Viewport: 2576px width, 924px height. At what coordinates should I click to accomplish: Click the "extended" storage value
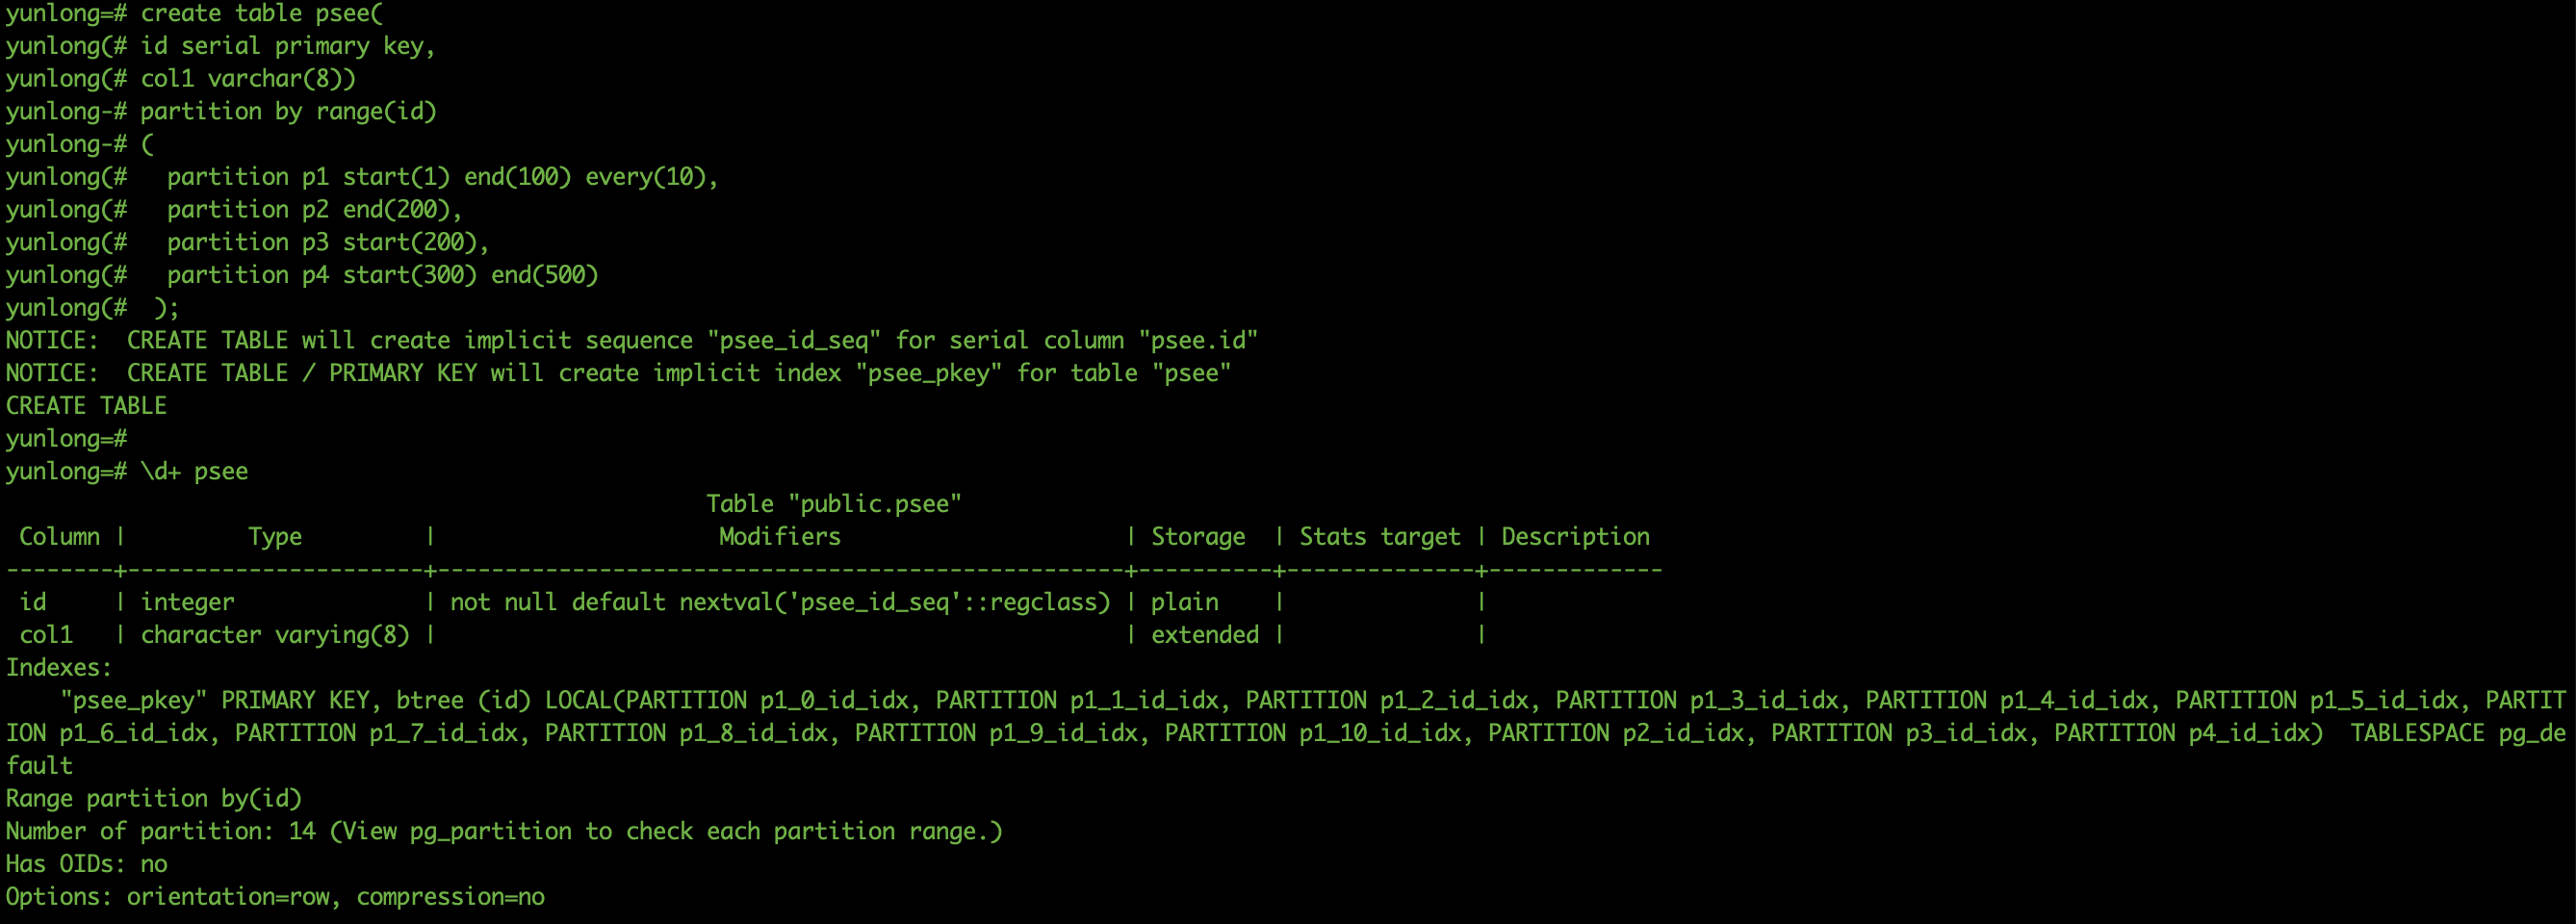pos(1205,635)
